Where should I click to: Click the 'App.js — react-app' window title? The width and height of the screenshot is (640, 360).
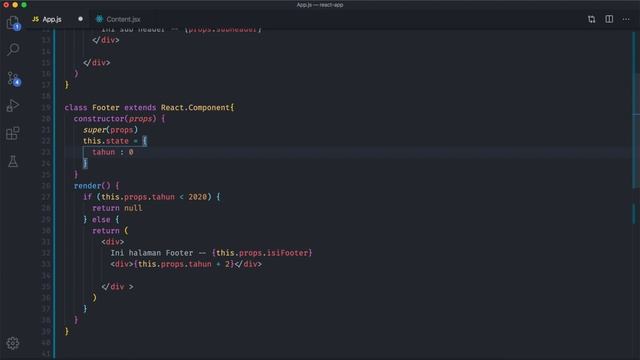320,5
